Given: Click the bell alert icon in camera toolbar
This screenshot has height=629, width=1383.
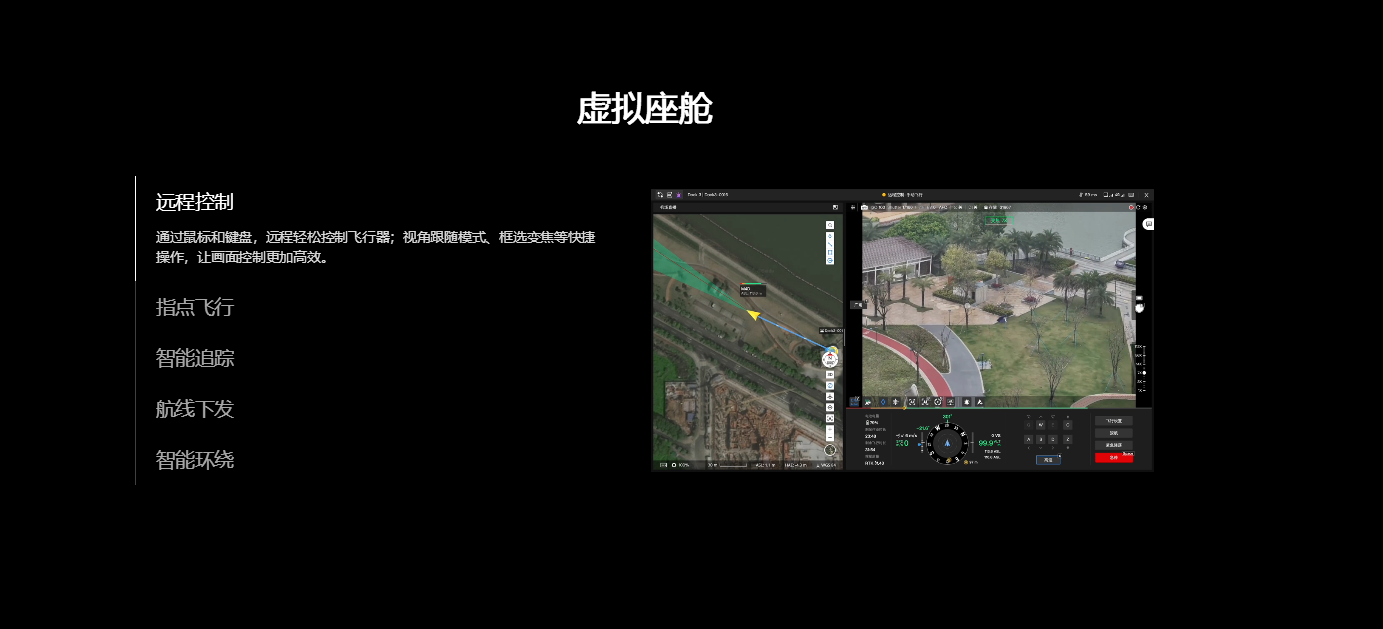Looking at the screenshot, I should (966, 402).
